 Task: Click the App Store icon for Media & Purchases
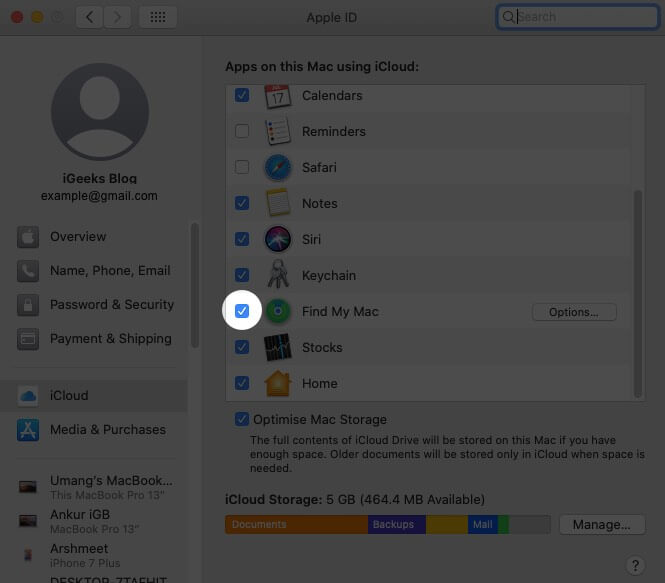(28, 430)
